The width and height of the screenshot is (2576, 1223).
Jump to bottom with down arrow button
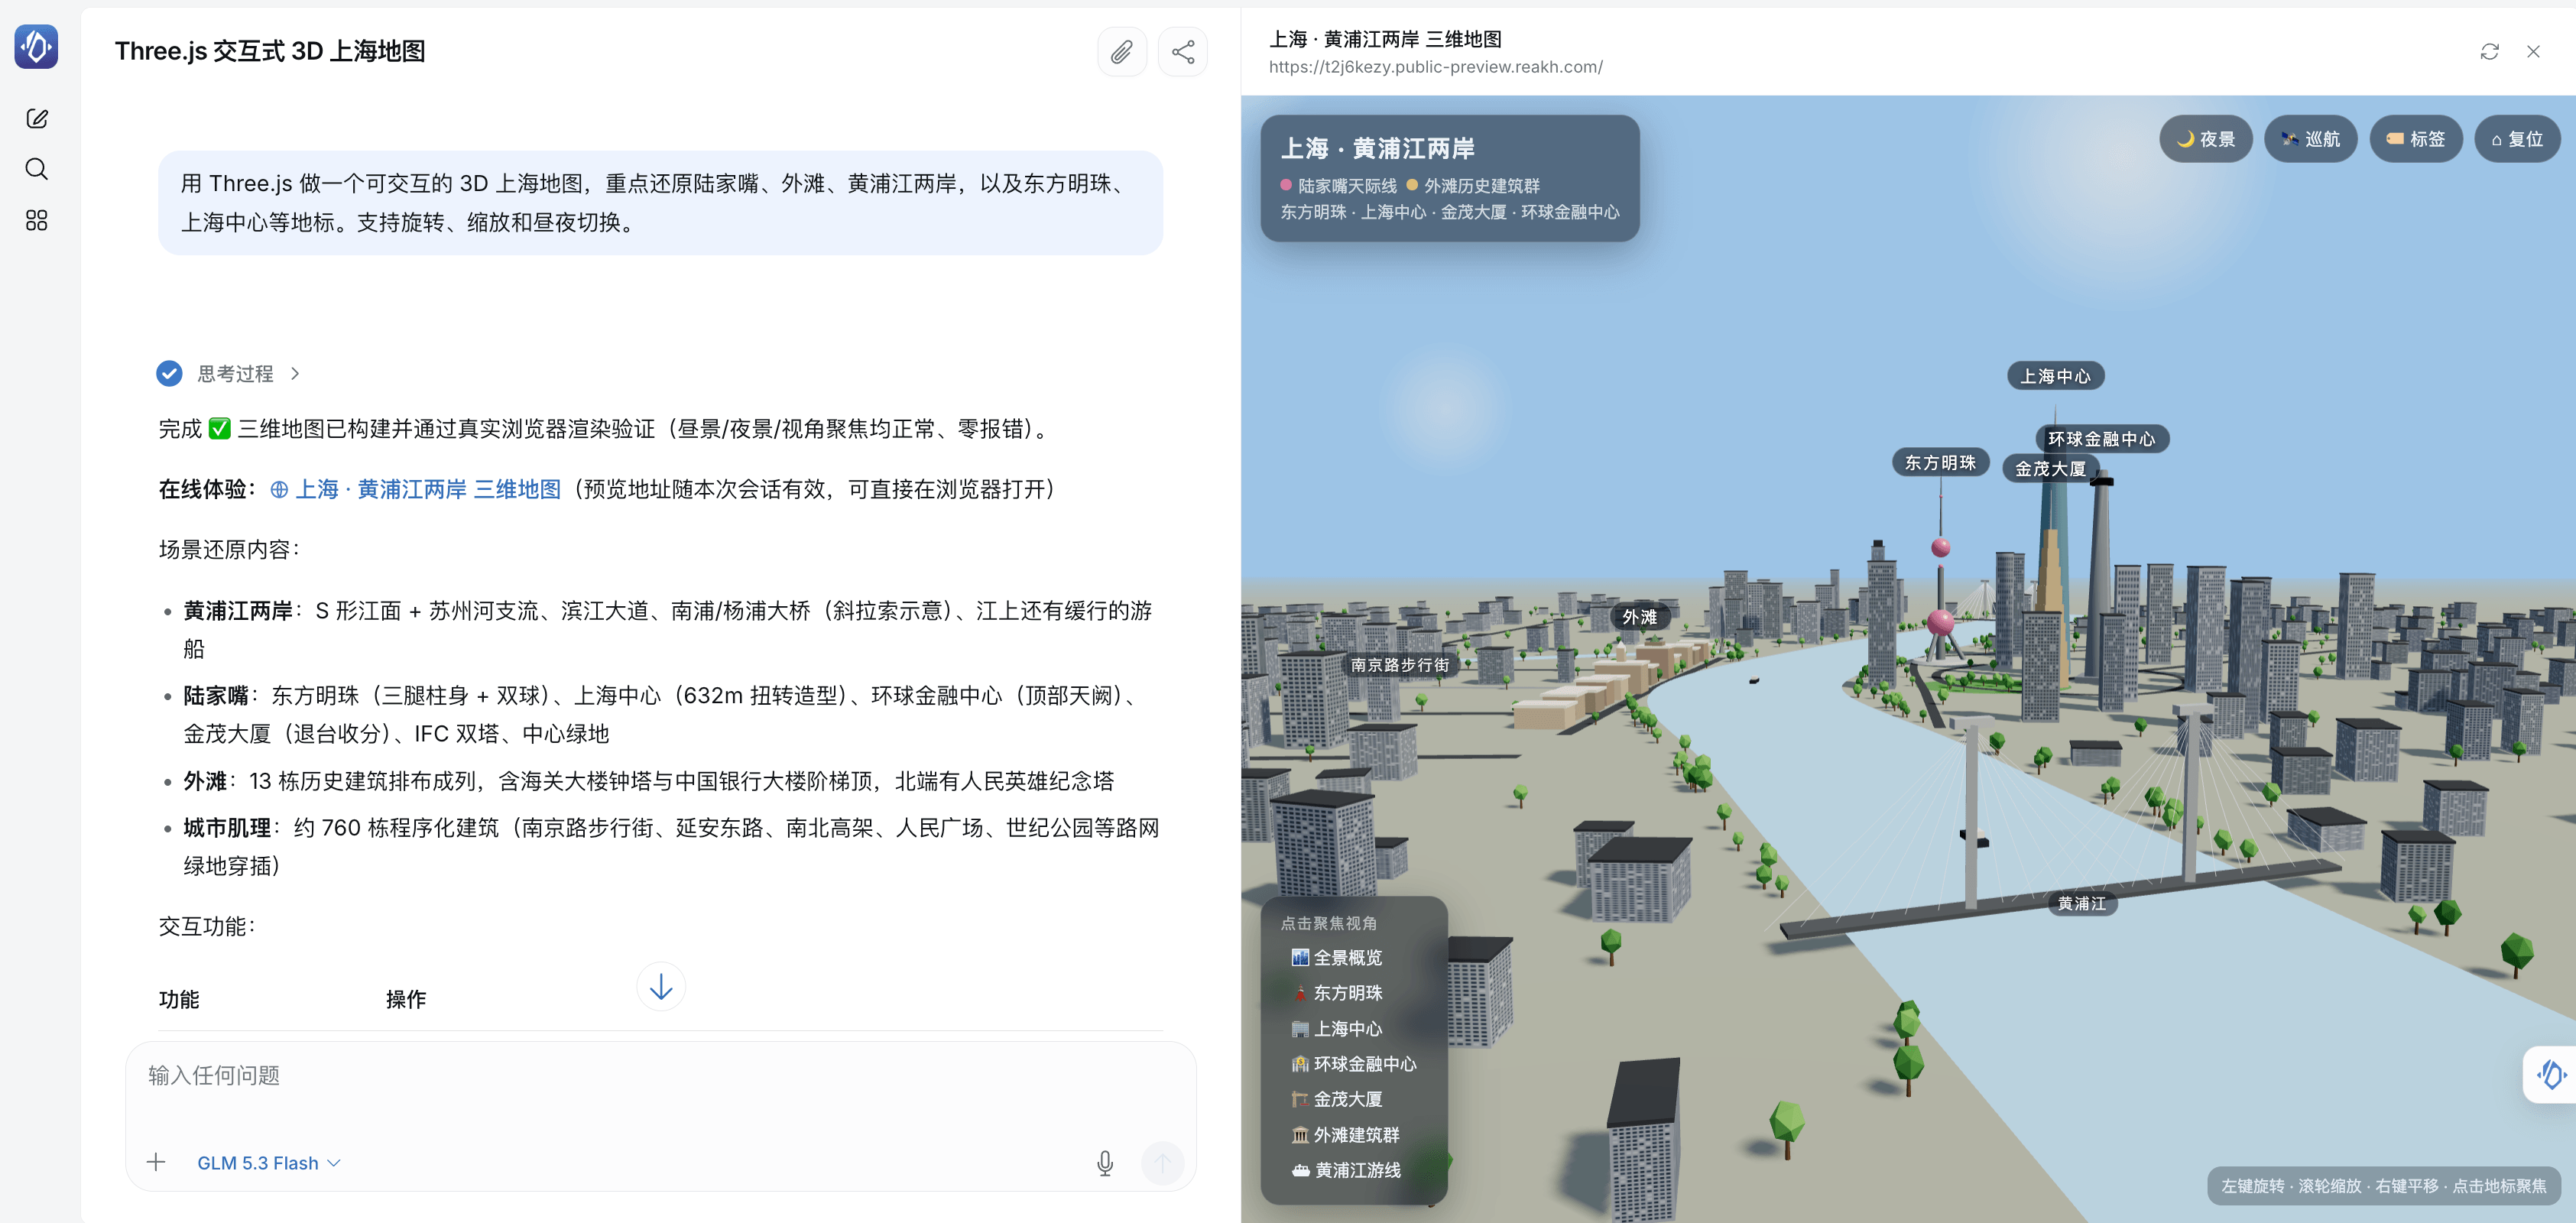click(661, 987)
